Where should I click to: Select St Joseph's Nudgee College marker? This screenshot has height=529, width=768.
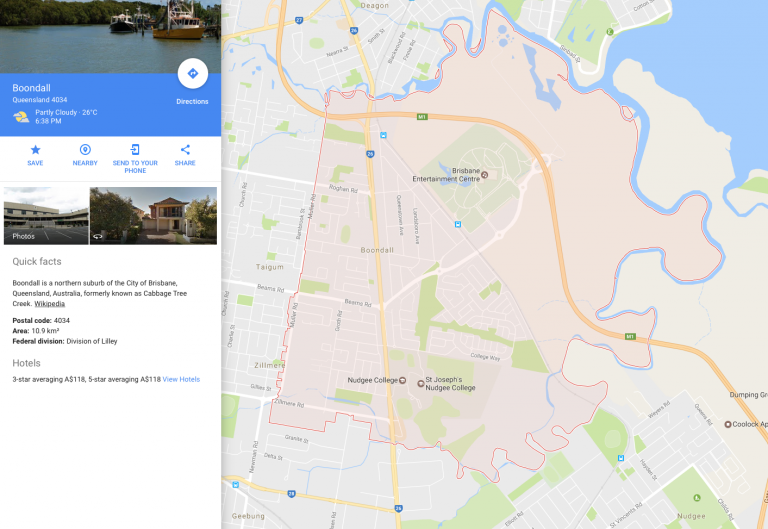[420, 384]
